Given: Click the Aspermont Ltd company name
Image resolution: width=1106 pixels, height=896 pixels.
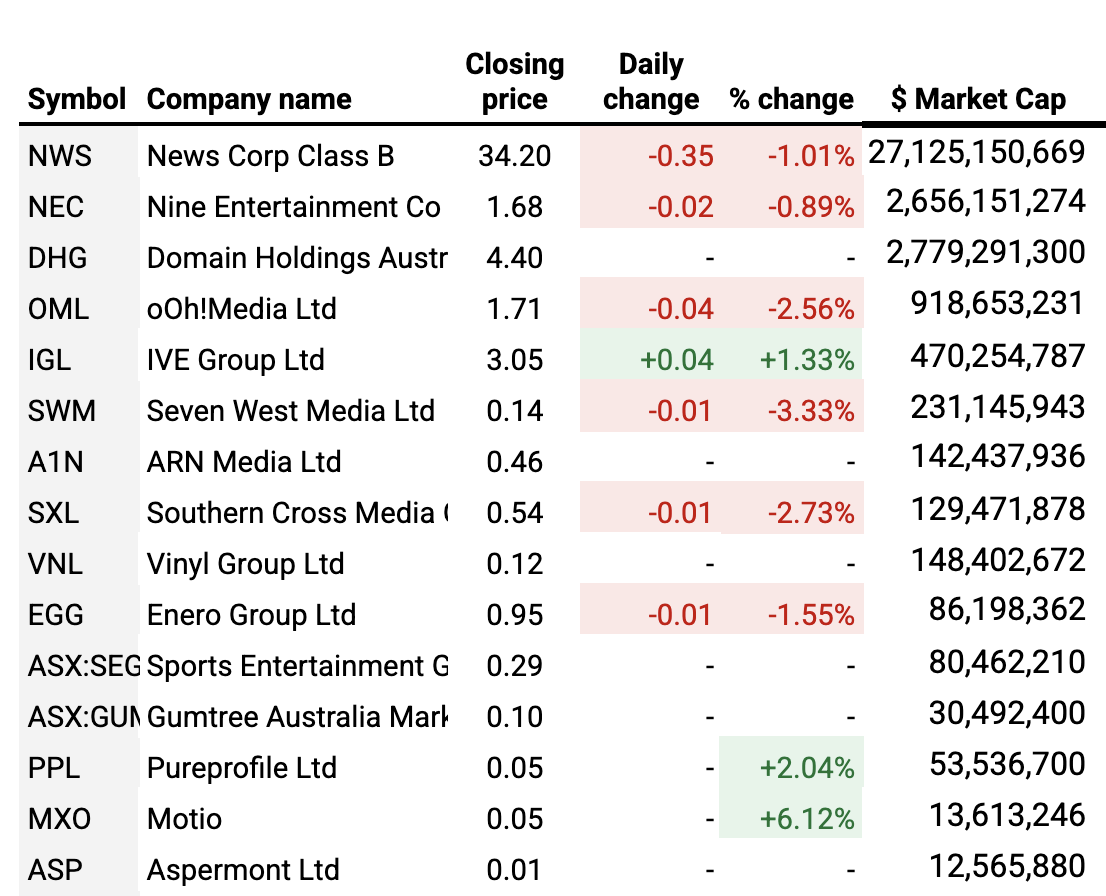Looking at the screenshot, I should click(x=243, y=870).
